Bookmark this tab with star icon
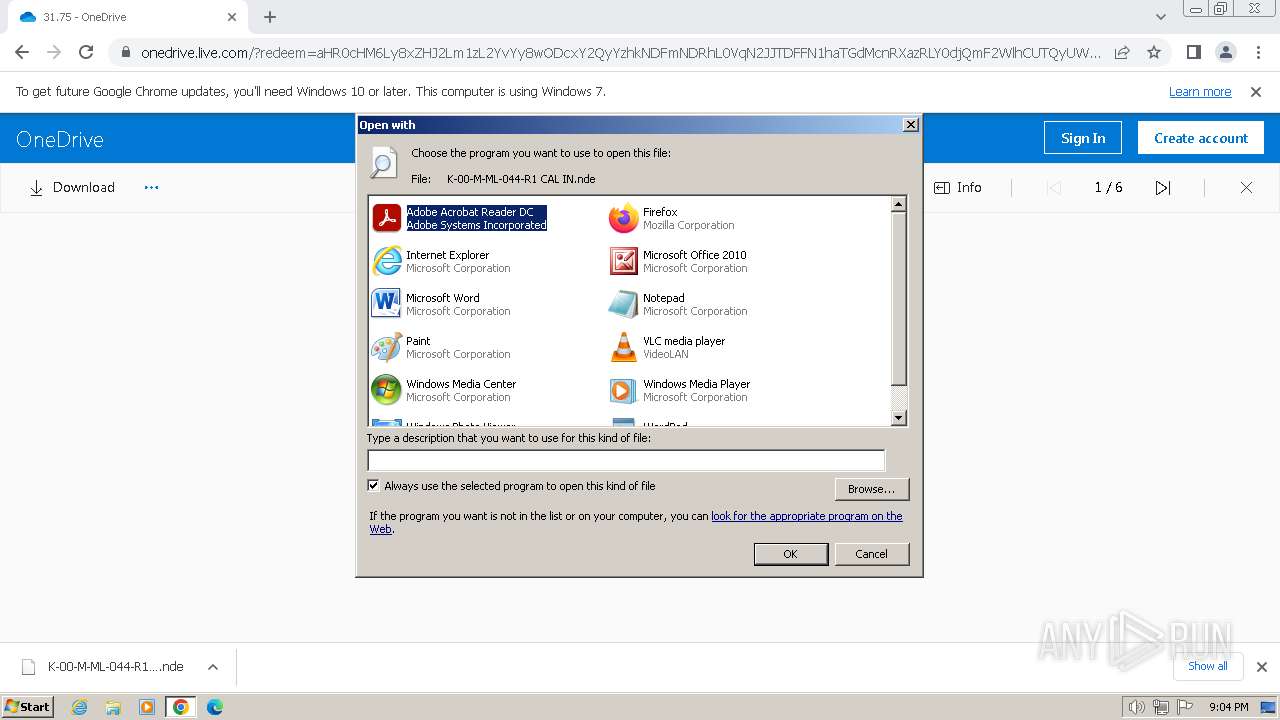 pyautogui.click(x=1154, y=52)
